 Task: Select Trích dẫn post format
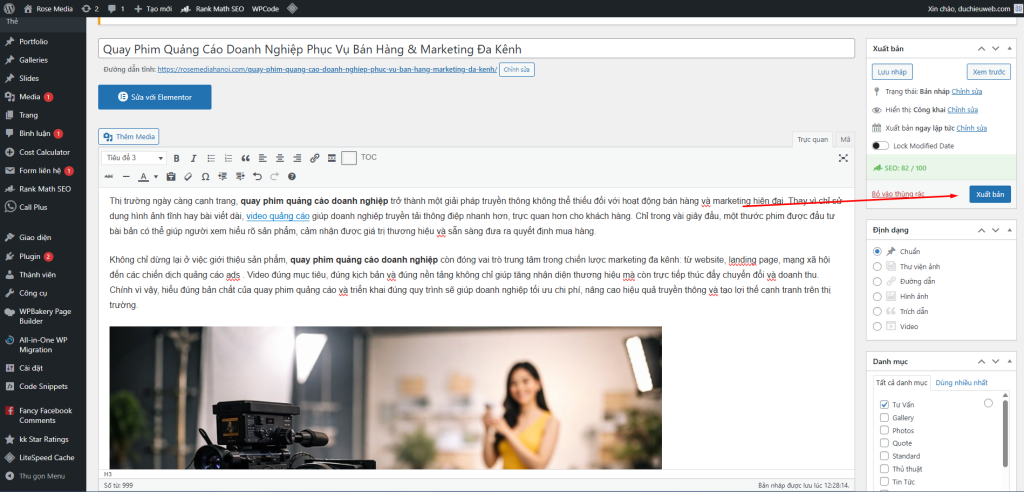pyautogui.click(x=876, y=311)
